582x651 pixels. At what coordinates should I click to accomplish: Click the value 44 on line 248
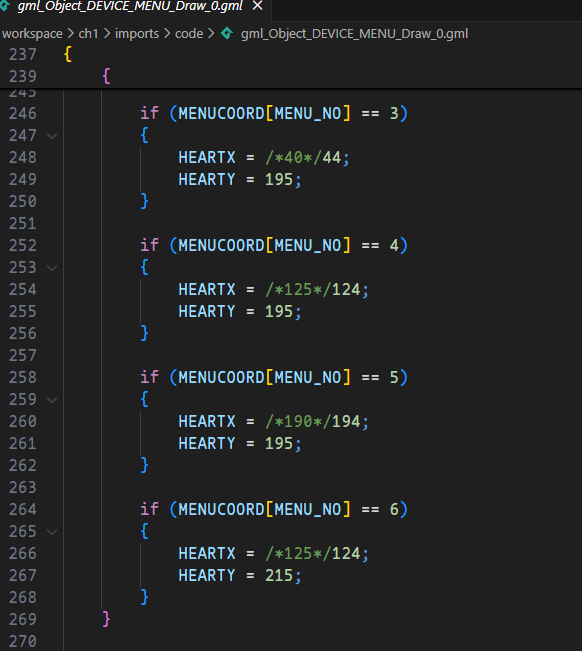[332, 157]
